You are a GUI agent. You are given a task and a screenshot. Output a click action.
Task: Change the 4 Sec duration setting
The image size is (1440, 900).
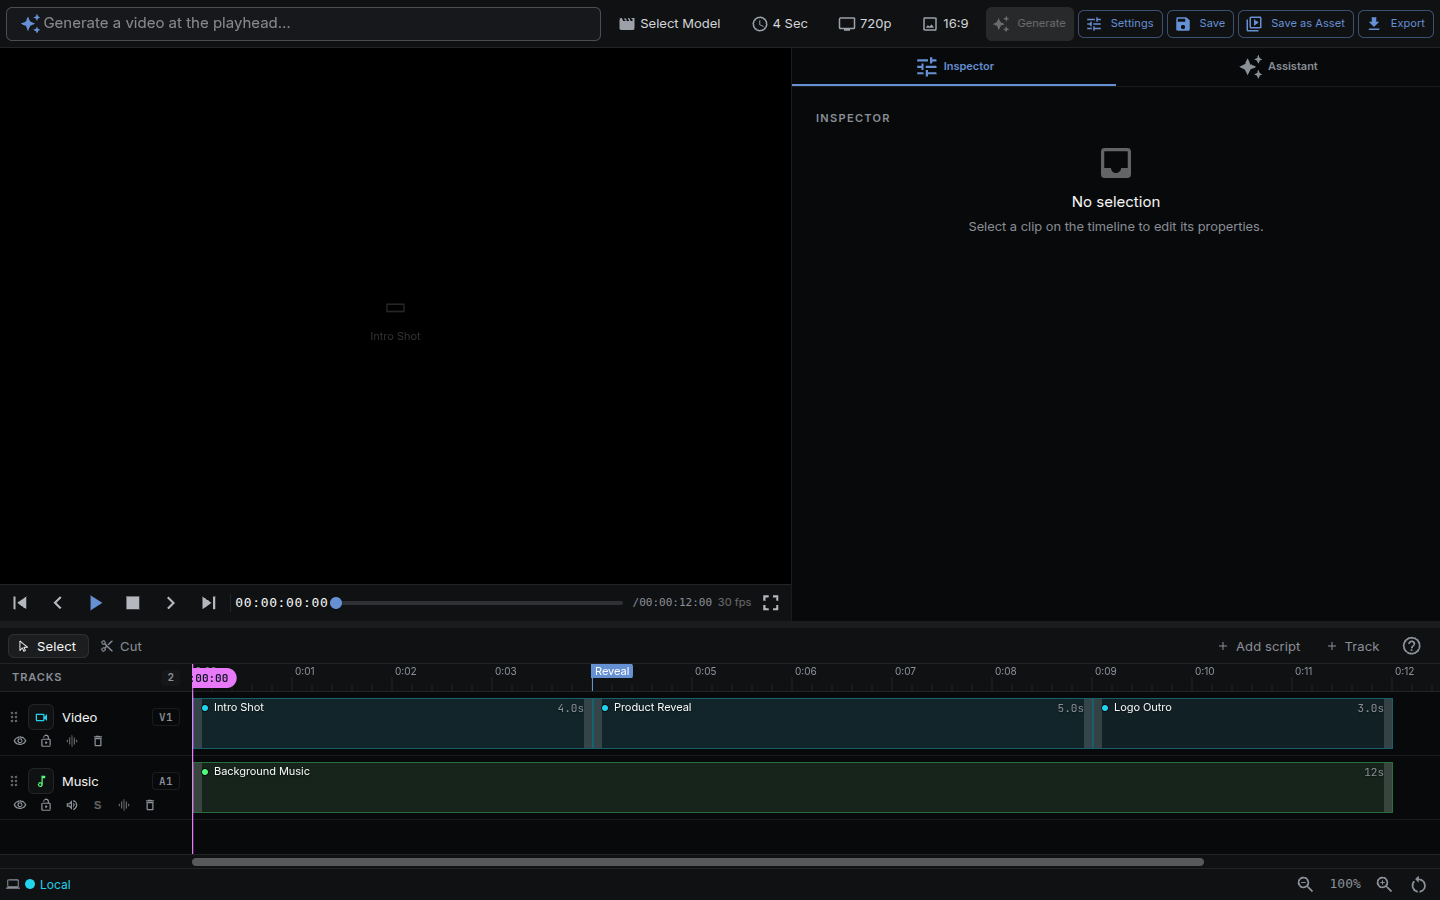pos(780,23)
